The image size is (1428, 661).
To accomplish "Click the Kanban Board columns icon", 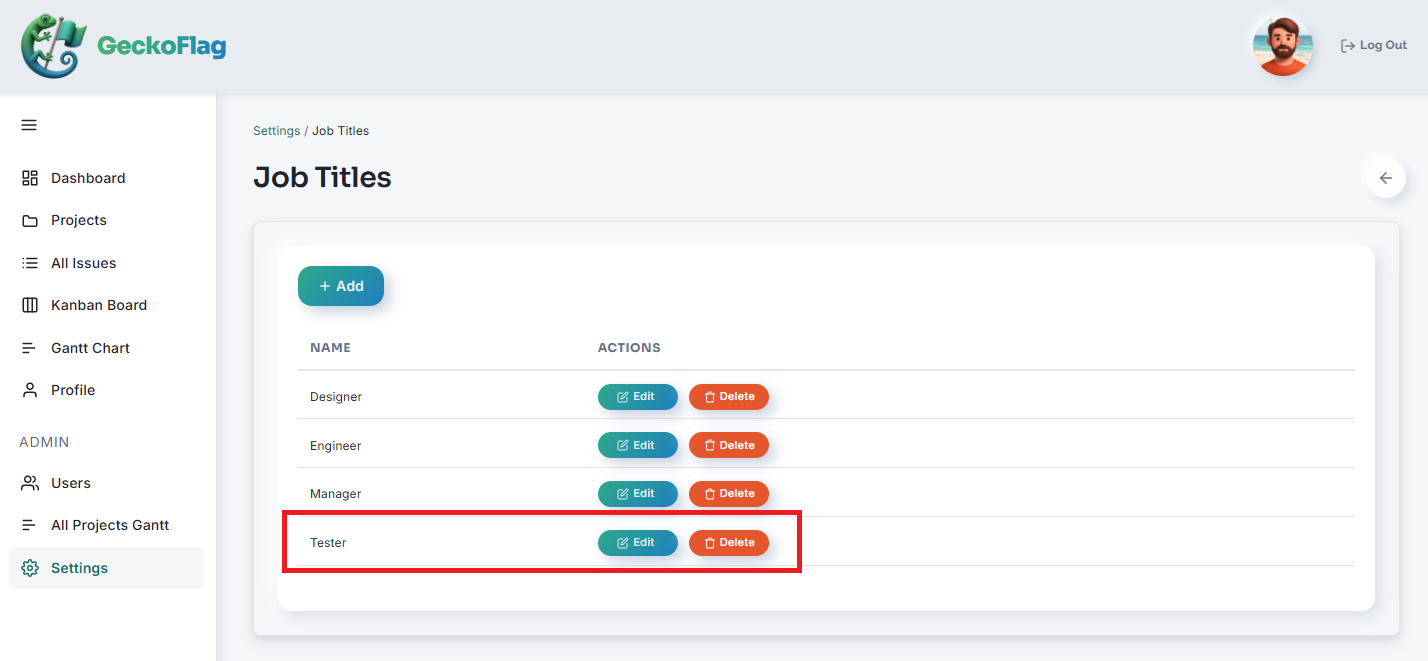I will 30,305.
